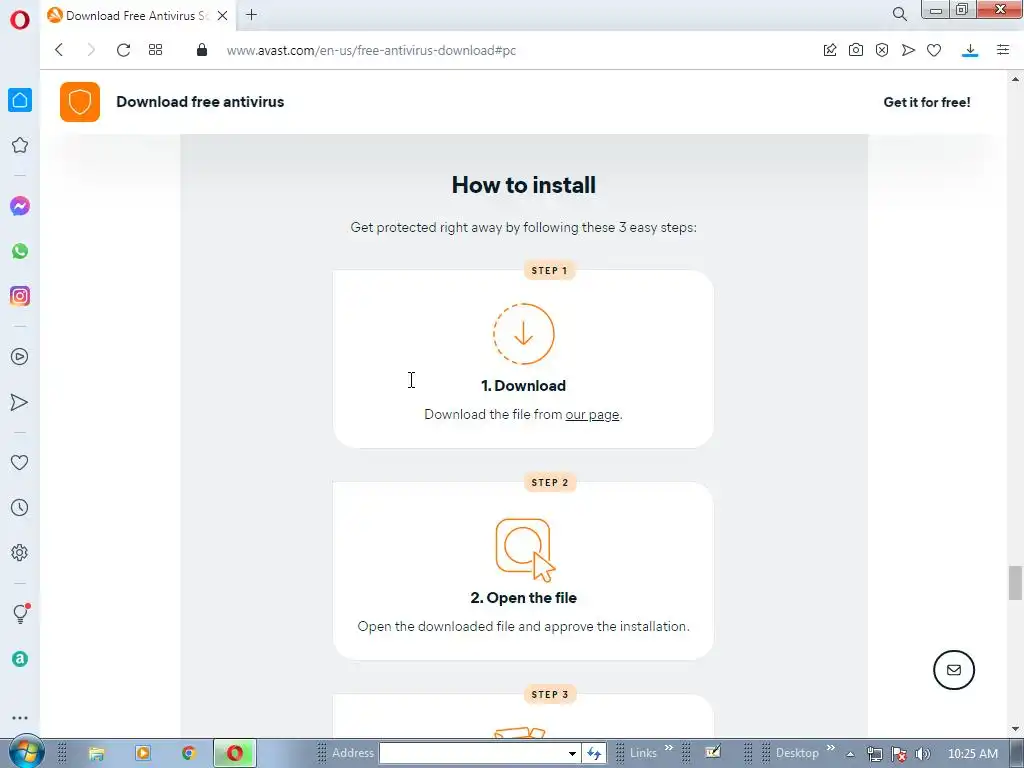Image resolution: width=1024 pixels, height=768 pixels.
Task: Open settings gear in sidebar
Action: tap(20, 552)
